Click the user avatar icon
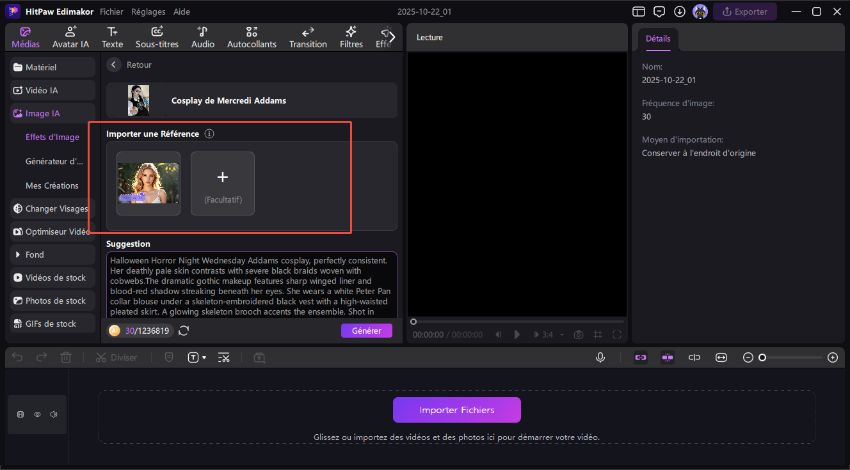 [700, 12]
